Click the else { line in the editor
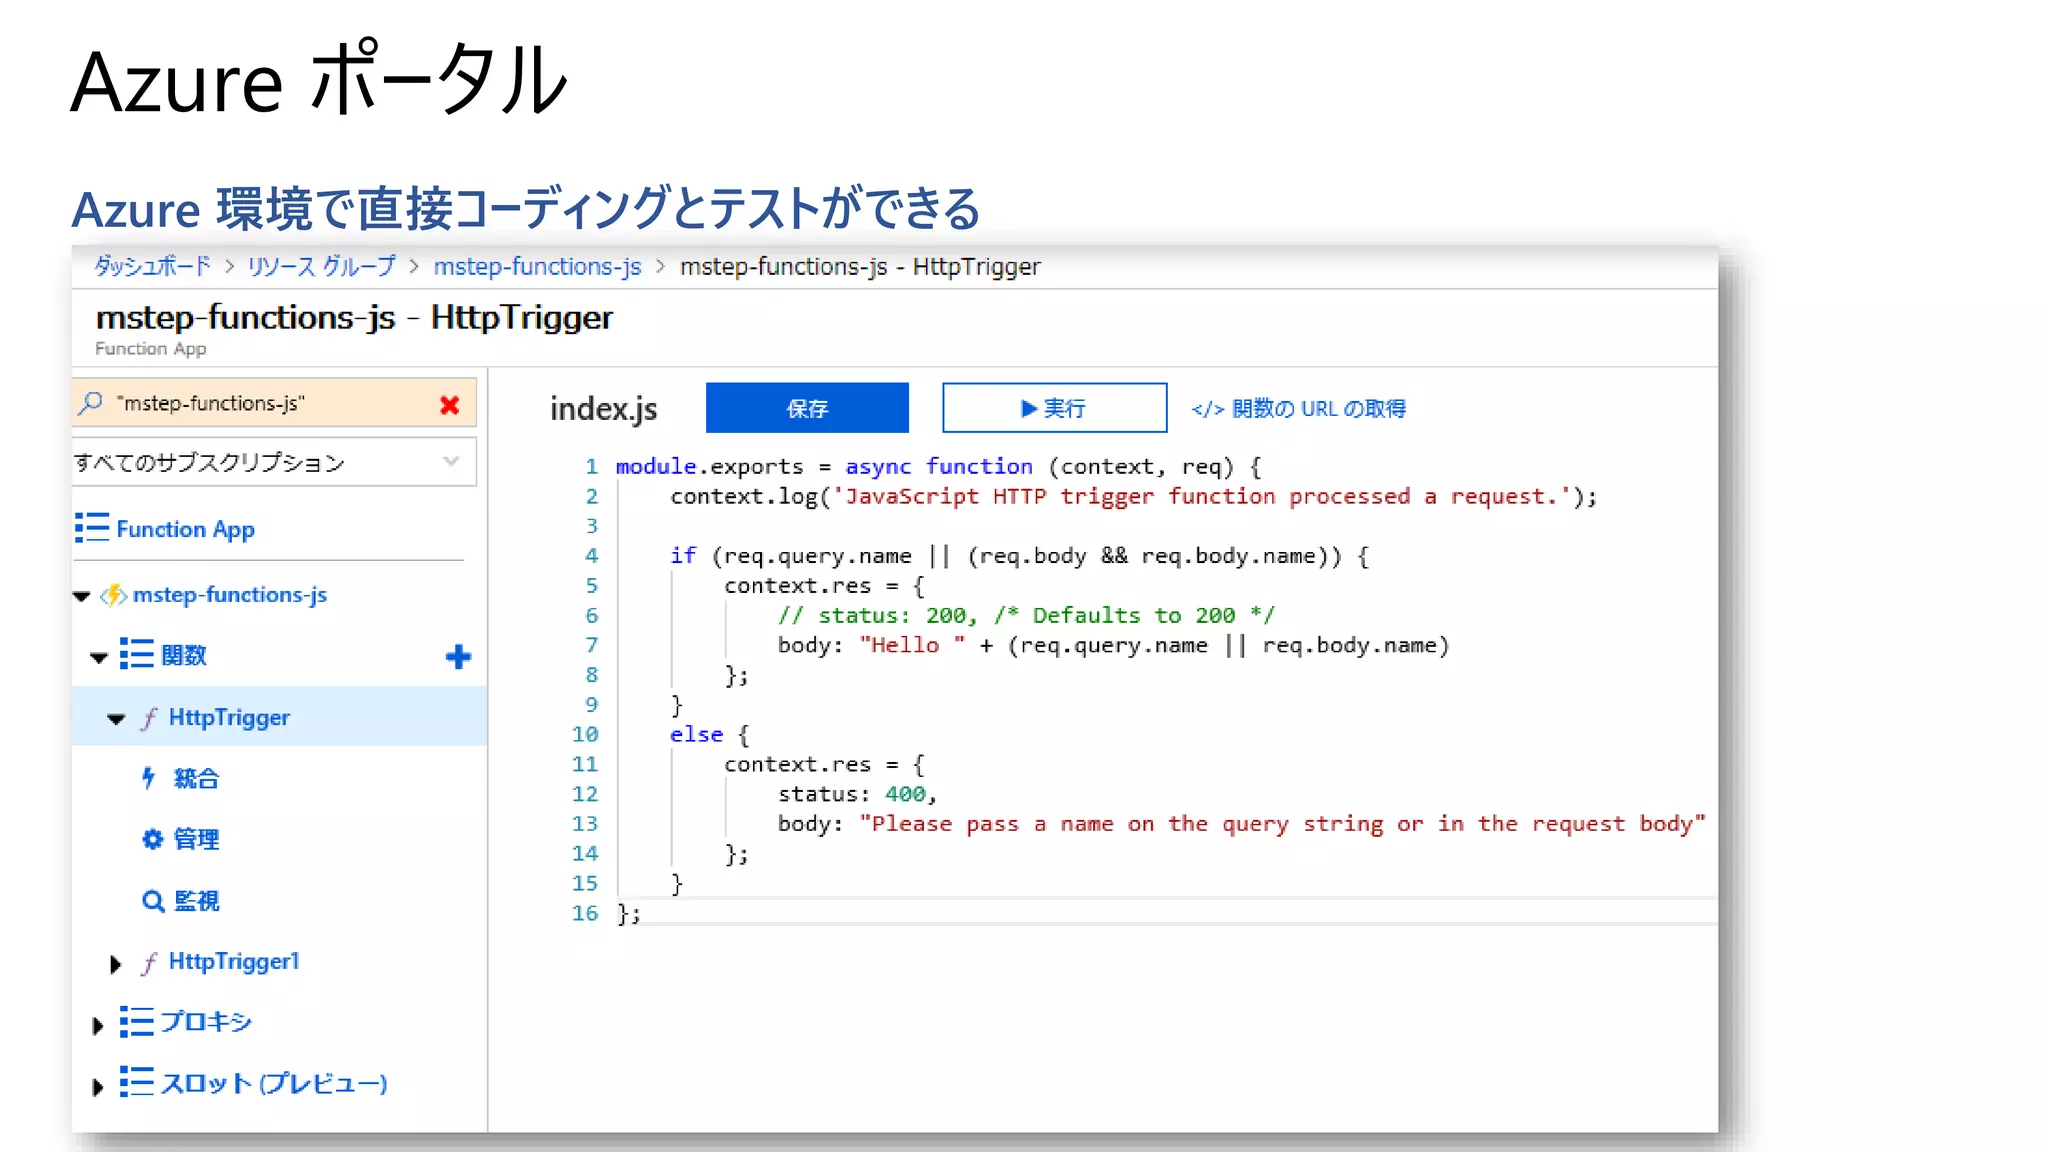 [x=709, y=735]
